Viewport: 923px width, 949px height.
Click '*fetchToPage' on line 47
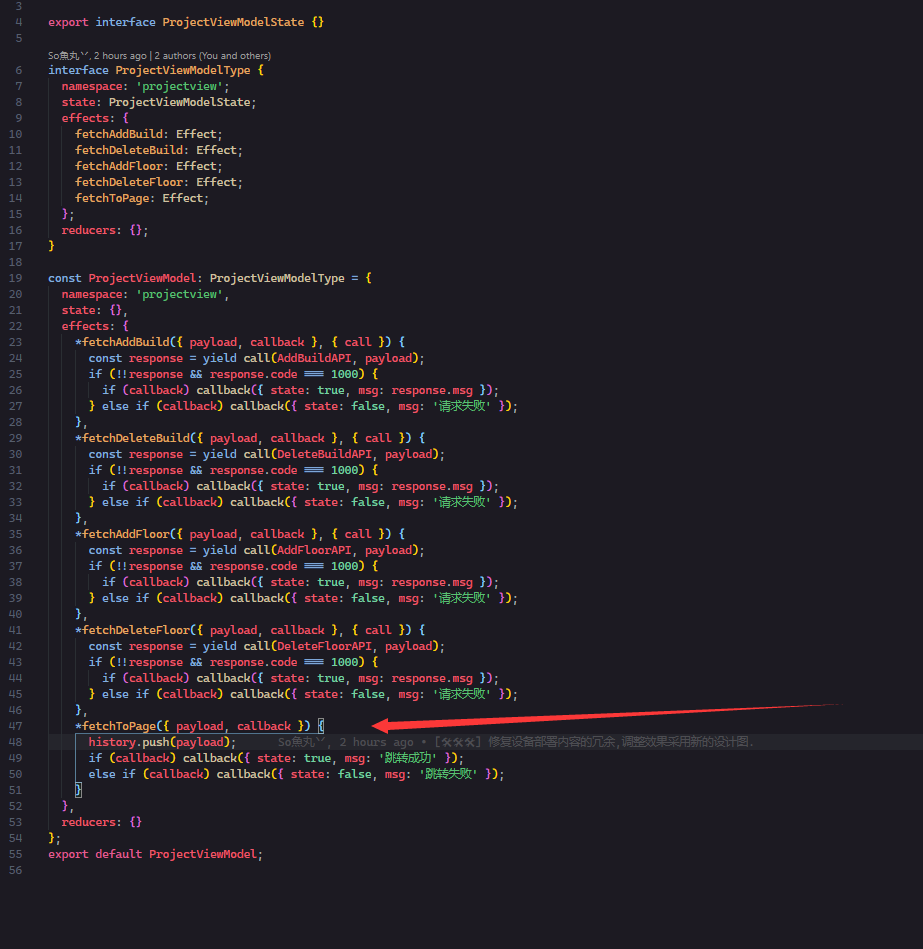click(x=116, y=726)
